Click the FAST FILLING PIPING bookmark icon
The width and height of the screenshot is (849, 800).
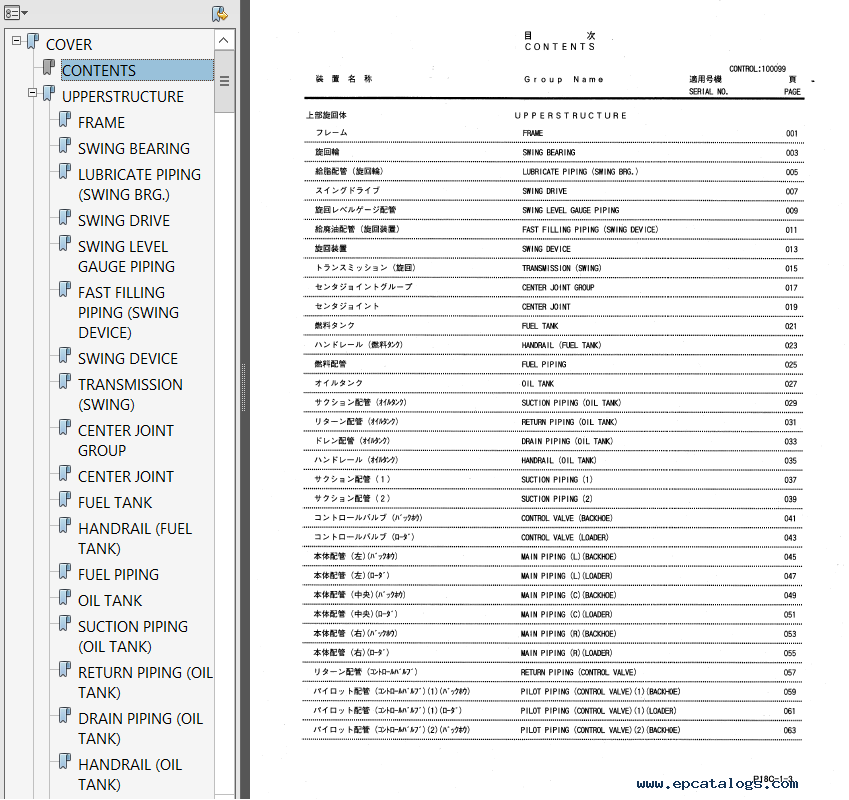tap(65, 289)
